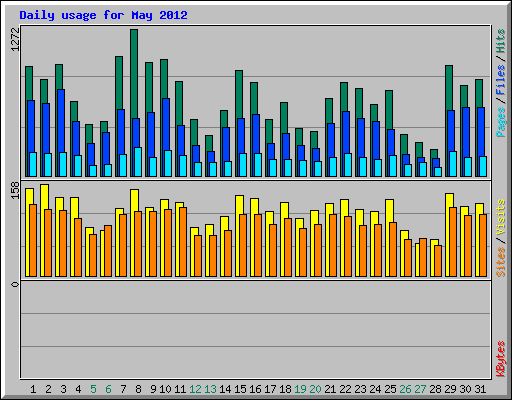
Task: Click the cyan Pages legend label
Action: [x=500, y=122]
